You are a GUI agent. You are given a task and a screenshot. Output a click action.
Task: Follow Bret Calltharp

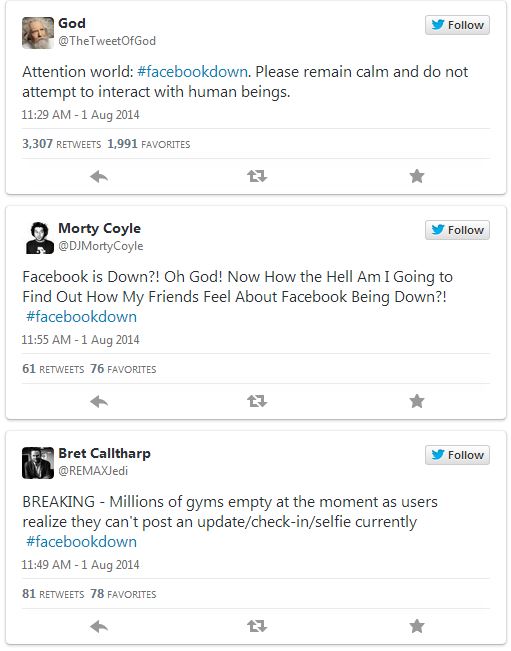[457, 455]
